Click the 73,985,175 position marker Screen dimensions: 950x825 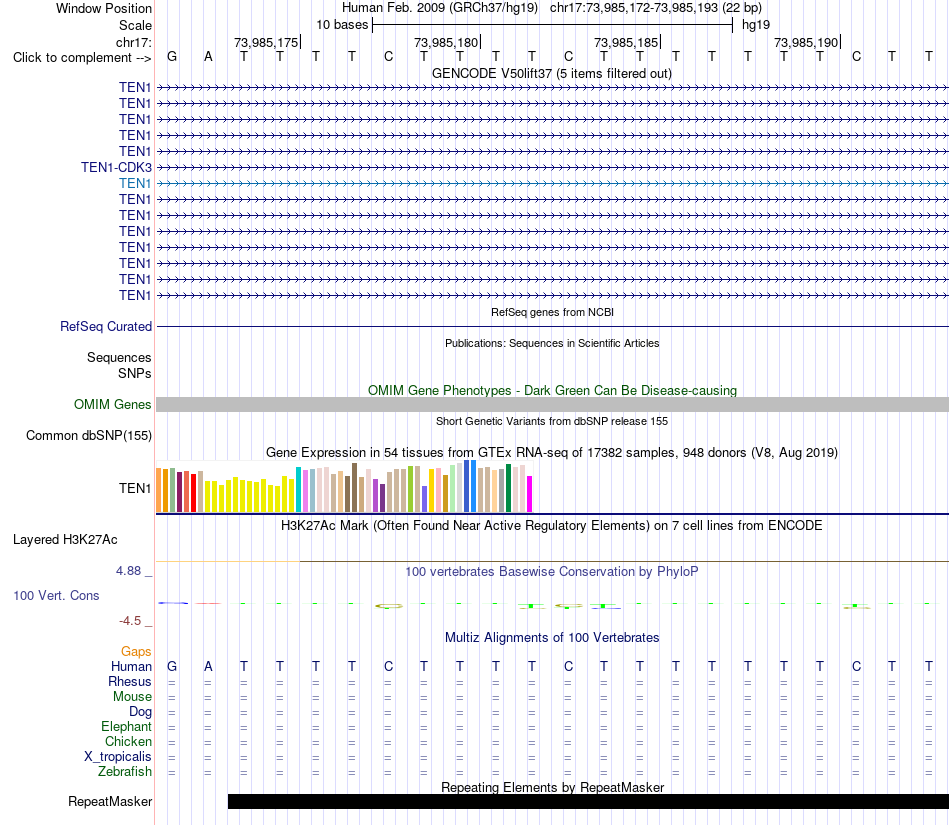click(267, 42)
